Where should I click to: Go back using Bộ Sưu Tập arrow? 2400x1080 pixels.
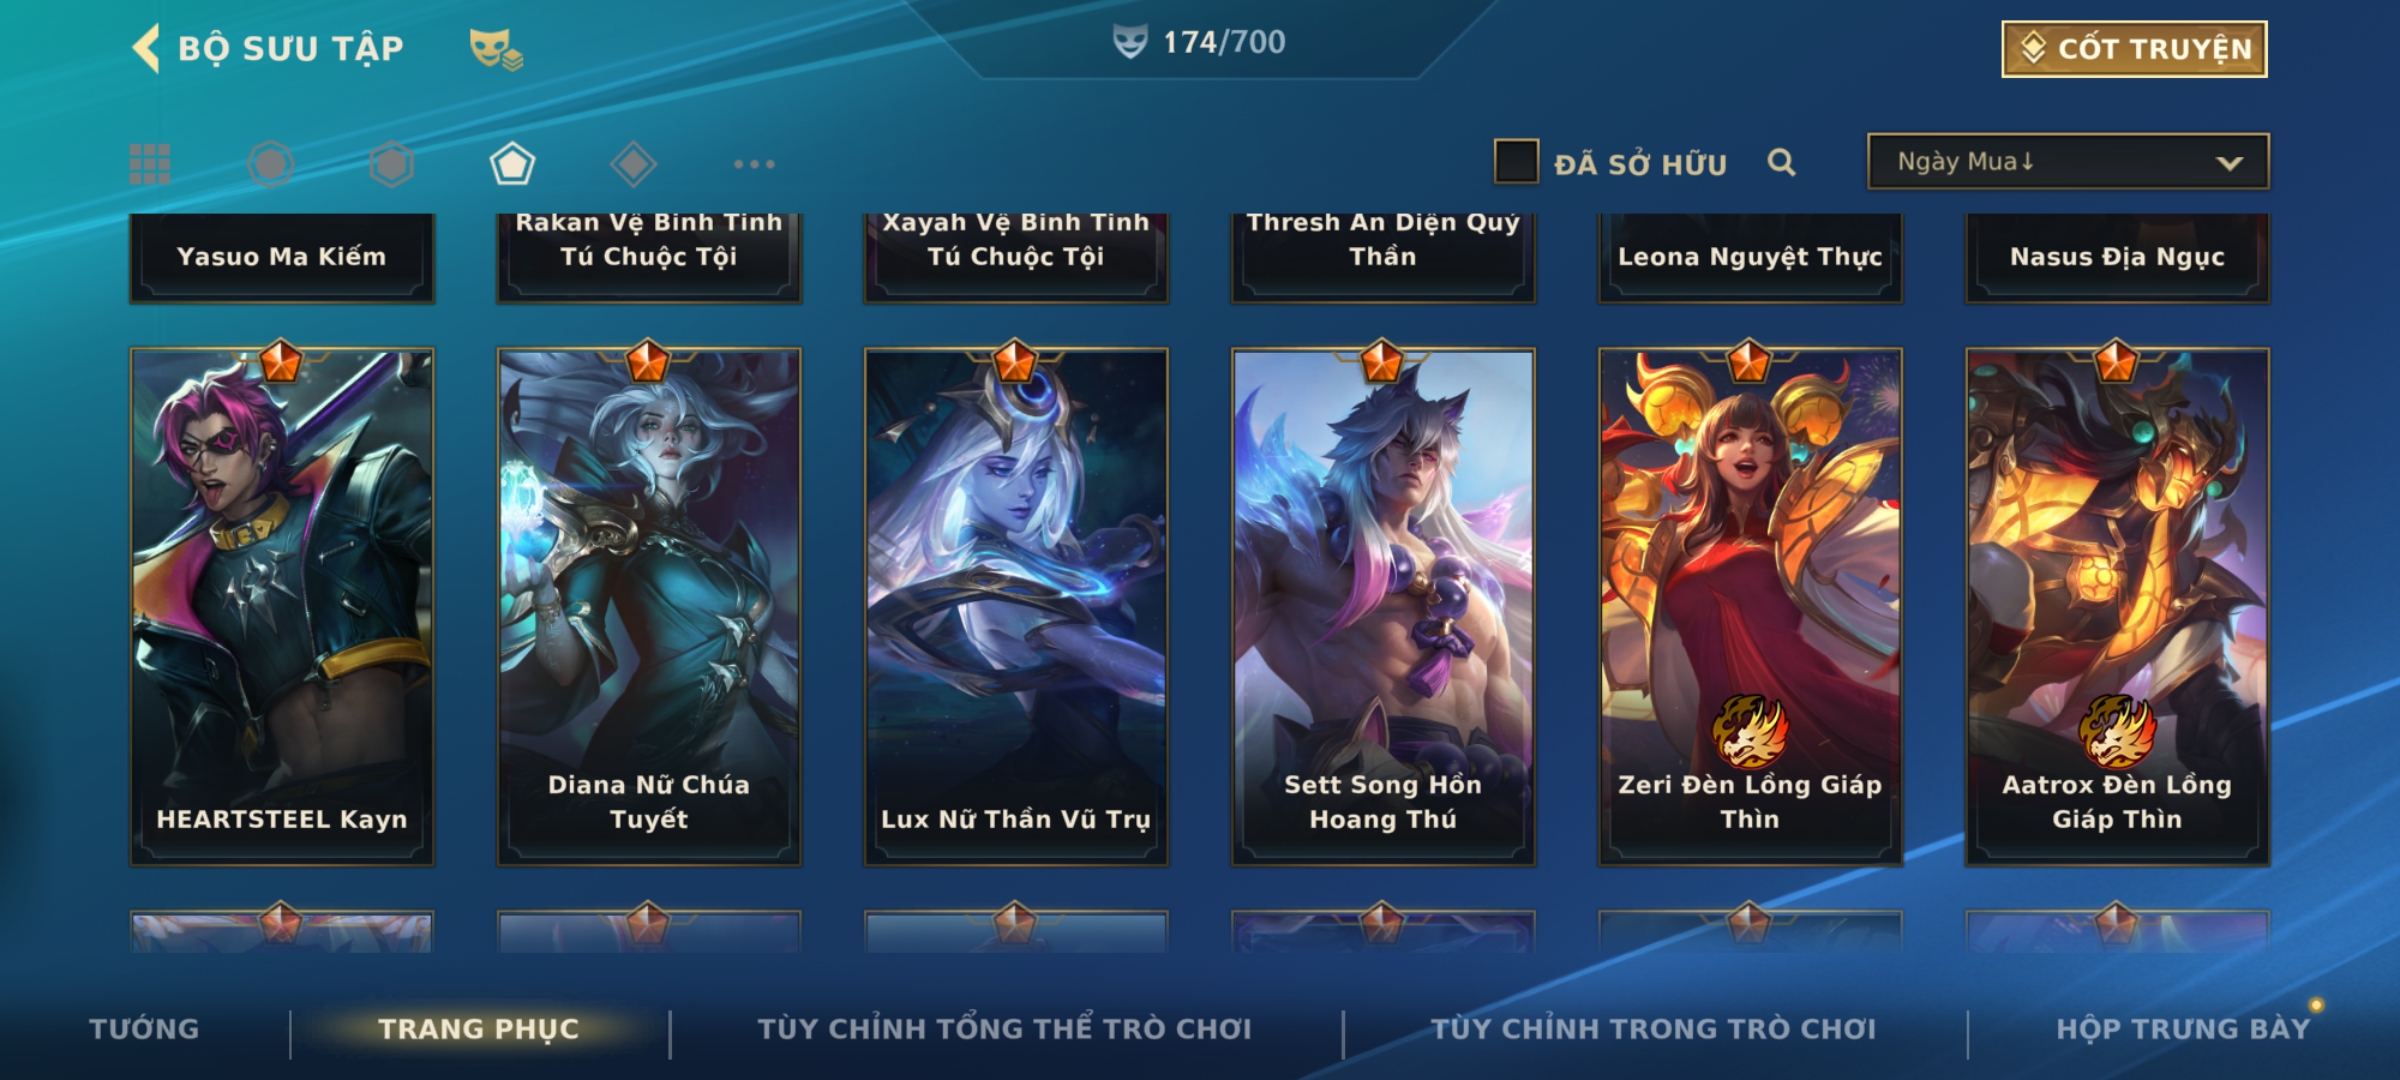147,48
